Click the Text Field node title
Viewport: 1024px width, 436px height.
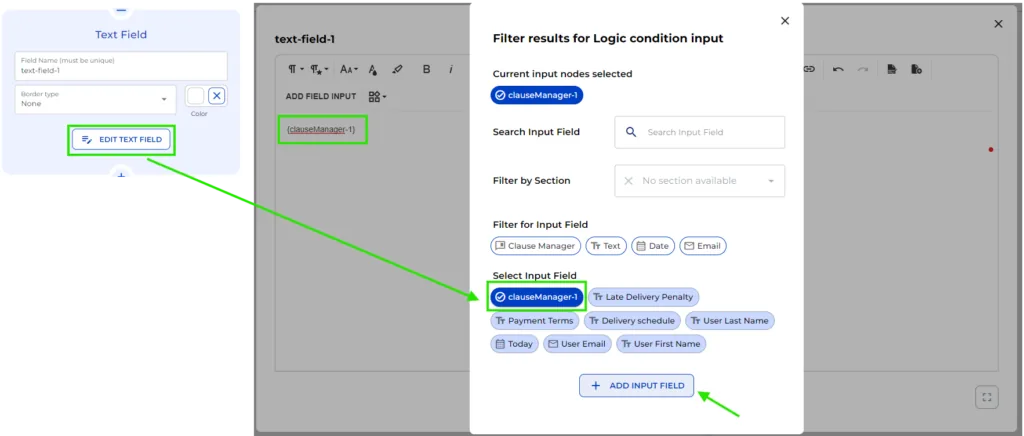[x=121, y=35]
